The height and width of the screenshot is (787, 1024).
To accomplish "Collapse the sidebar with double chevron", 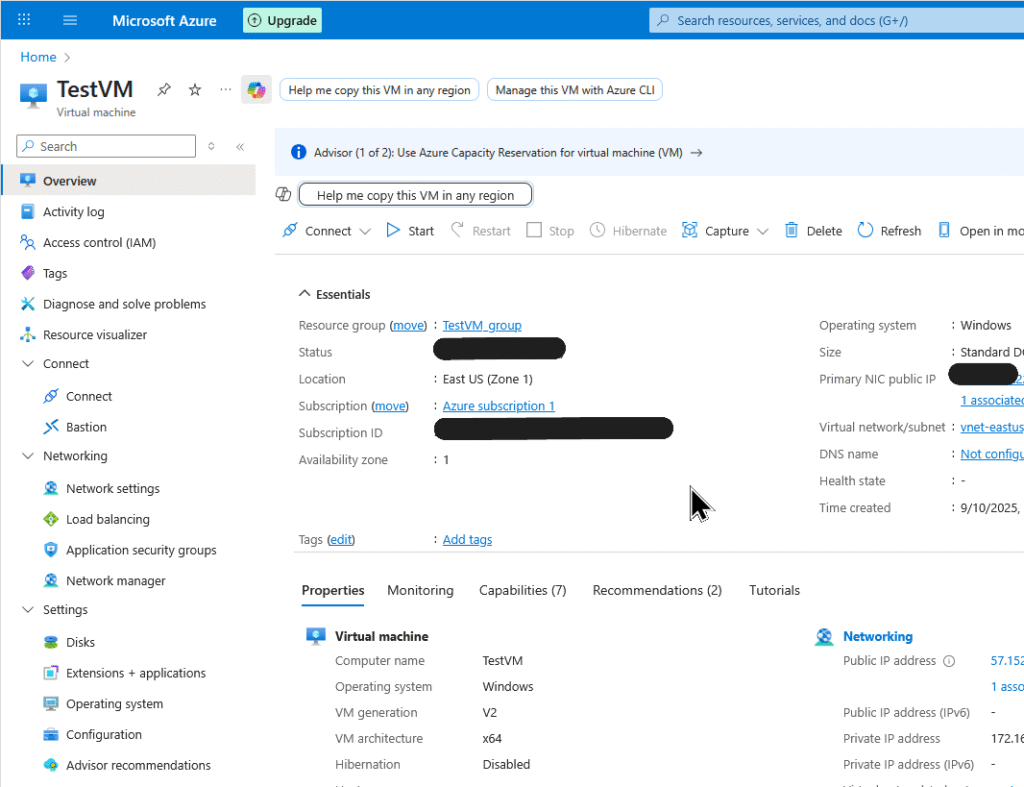I will [x=240, y=147].
